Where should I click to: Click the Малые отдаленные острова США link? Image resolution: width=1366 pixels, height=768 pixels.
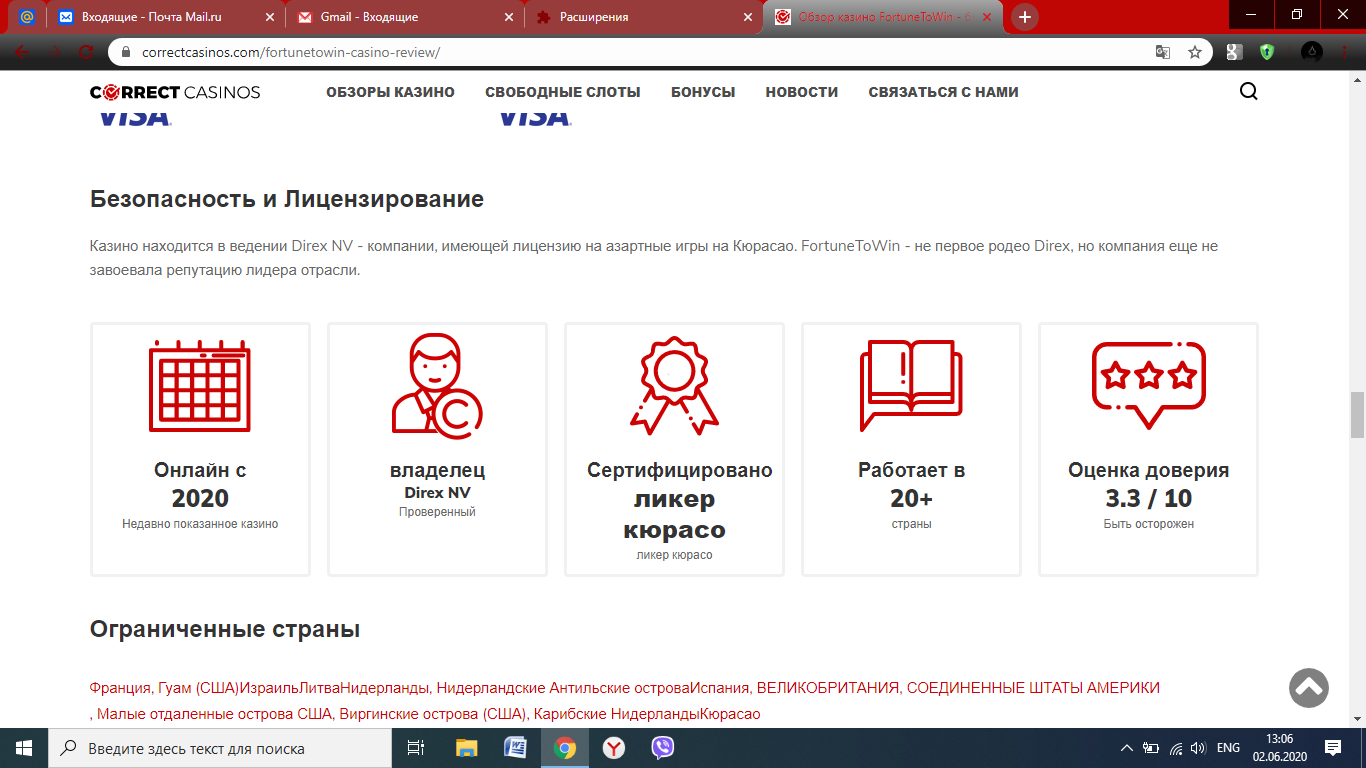click(214, 714)
